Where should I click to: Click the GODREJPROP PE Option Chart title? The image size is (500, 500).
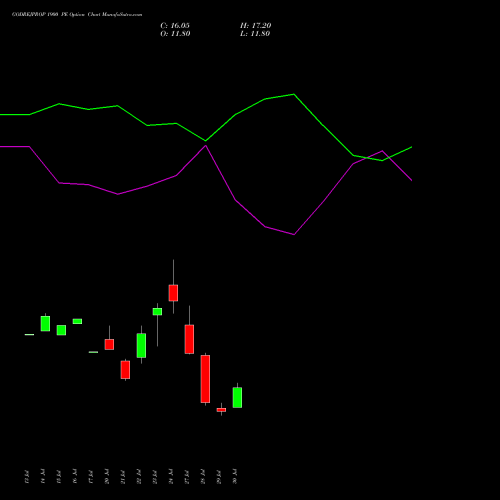pyautogui.click(x=77, y=15)
